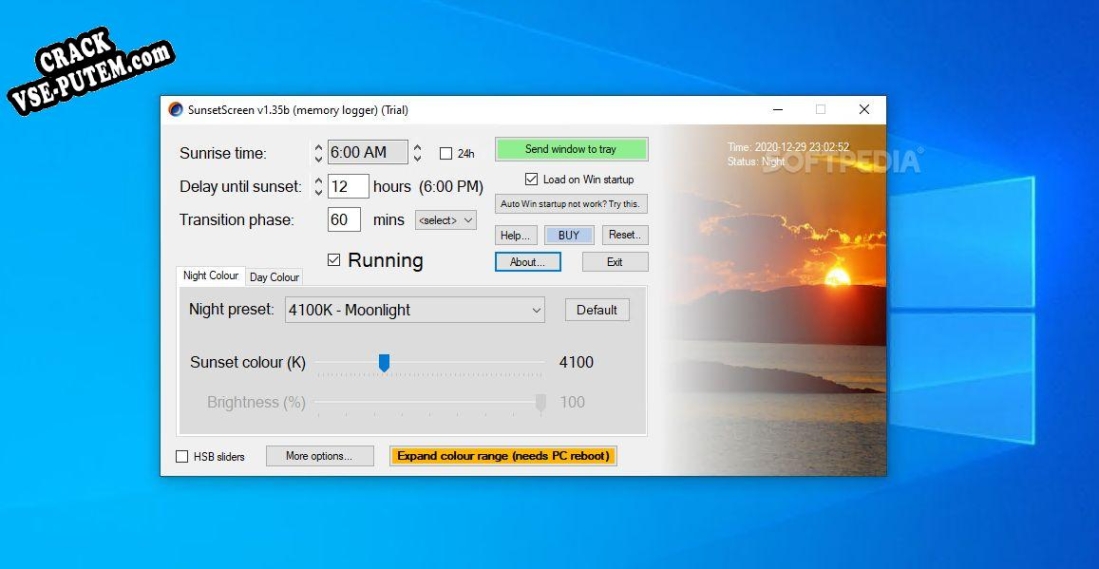Click the Sunset colour slider handle
The width and height of the screenshot is (1099, 569).
pos(383,363)
